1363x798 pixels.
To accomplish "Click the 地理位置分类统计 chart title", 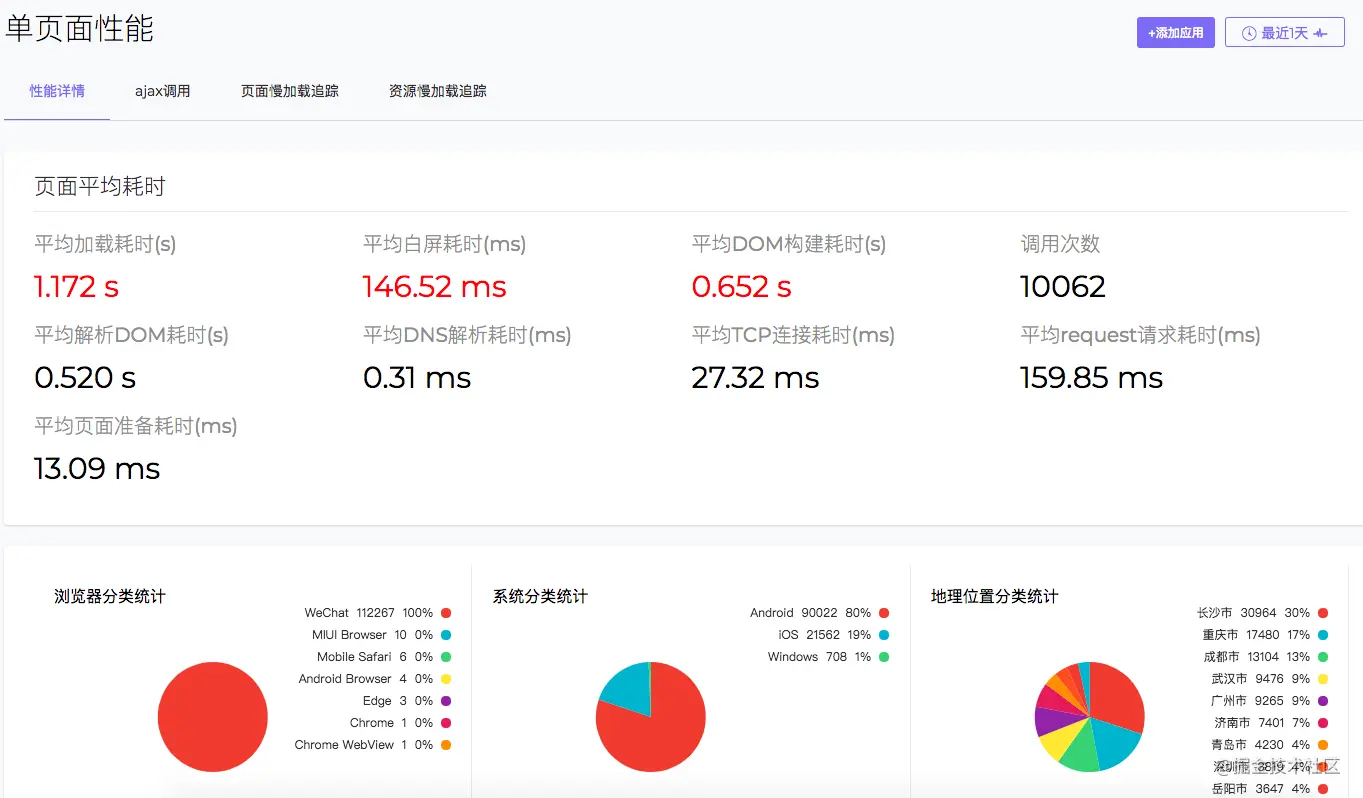I will tap(994, 596).
